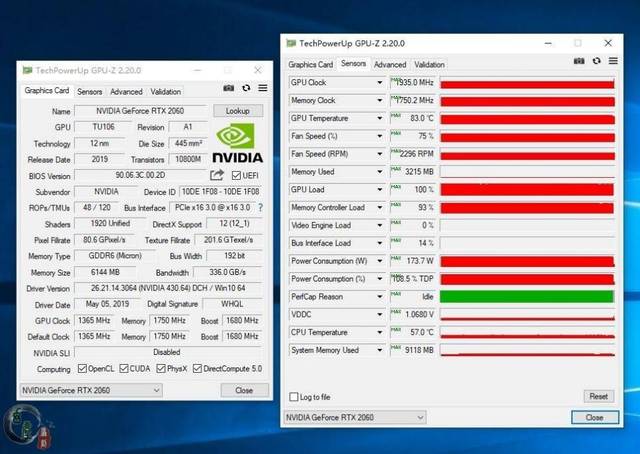
Task: Click the Memory Type field GDDR6 (Micron)
Action: pos(115,256)
